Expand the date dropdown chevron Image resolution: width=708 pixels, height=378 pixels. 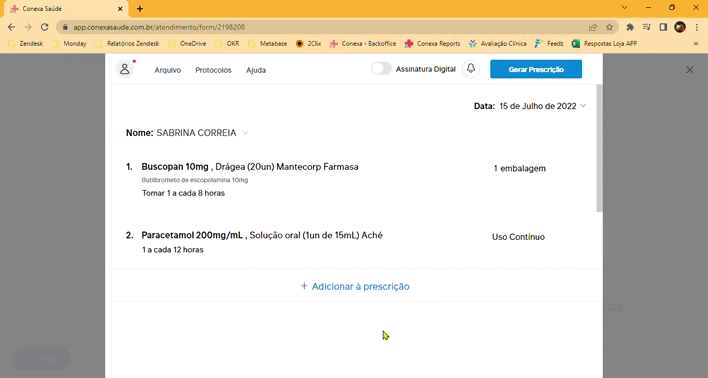(x=583, y=106)
